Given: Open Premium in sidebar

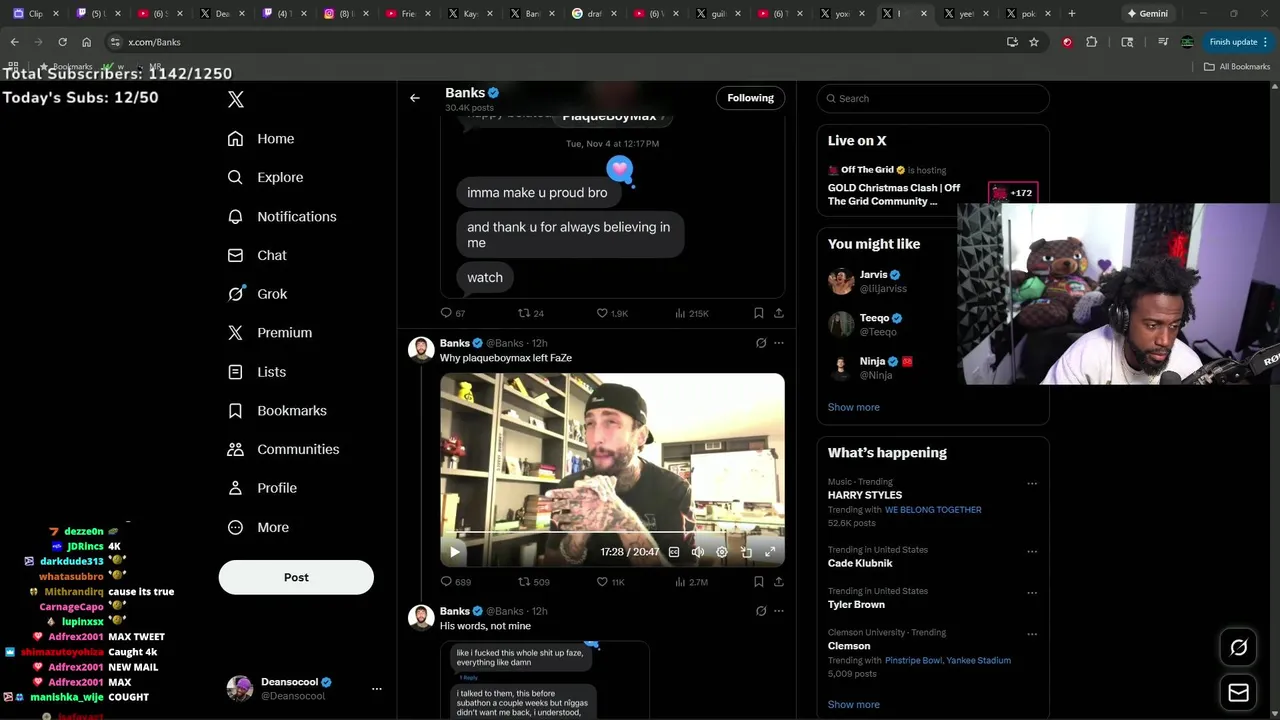Looking at the screenshot, I should pyautogui.click(x=270, y=333).
